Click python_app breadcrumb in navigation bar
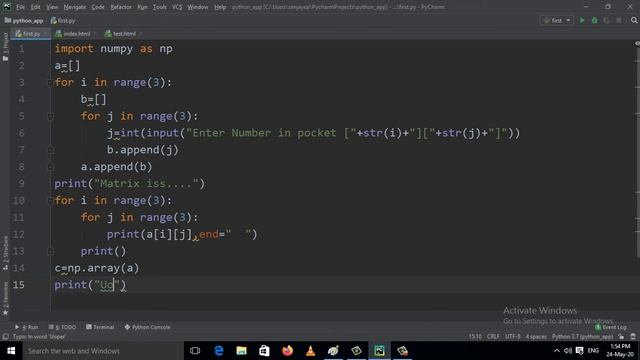 point(24,20)
